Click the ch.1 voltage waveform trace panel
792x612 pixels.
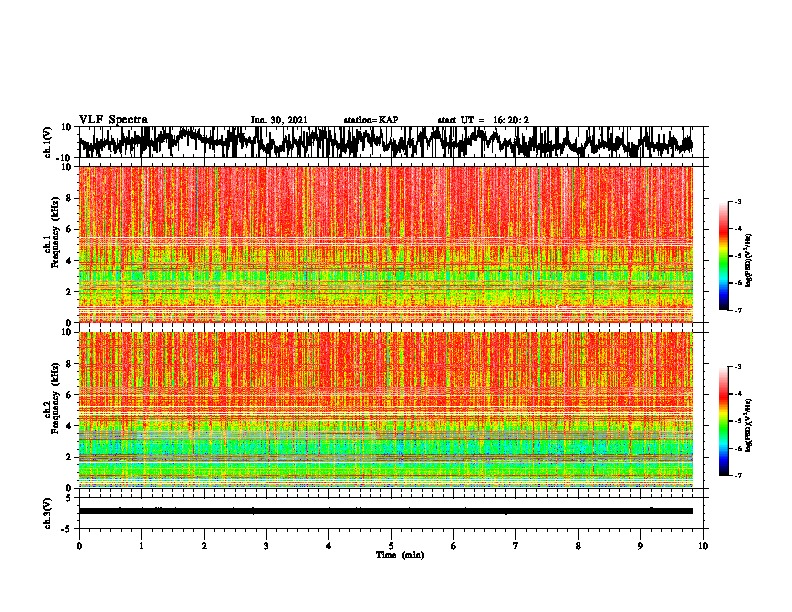coord(391,142)
